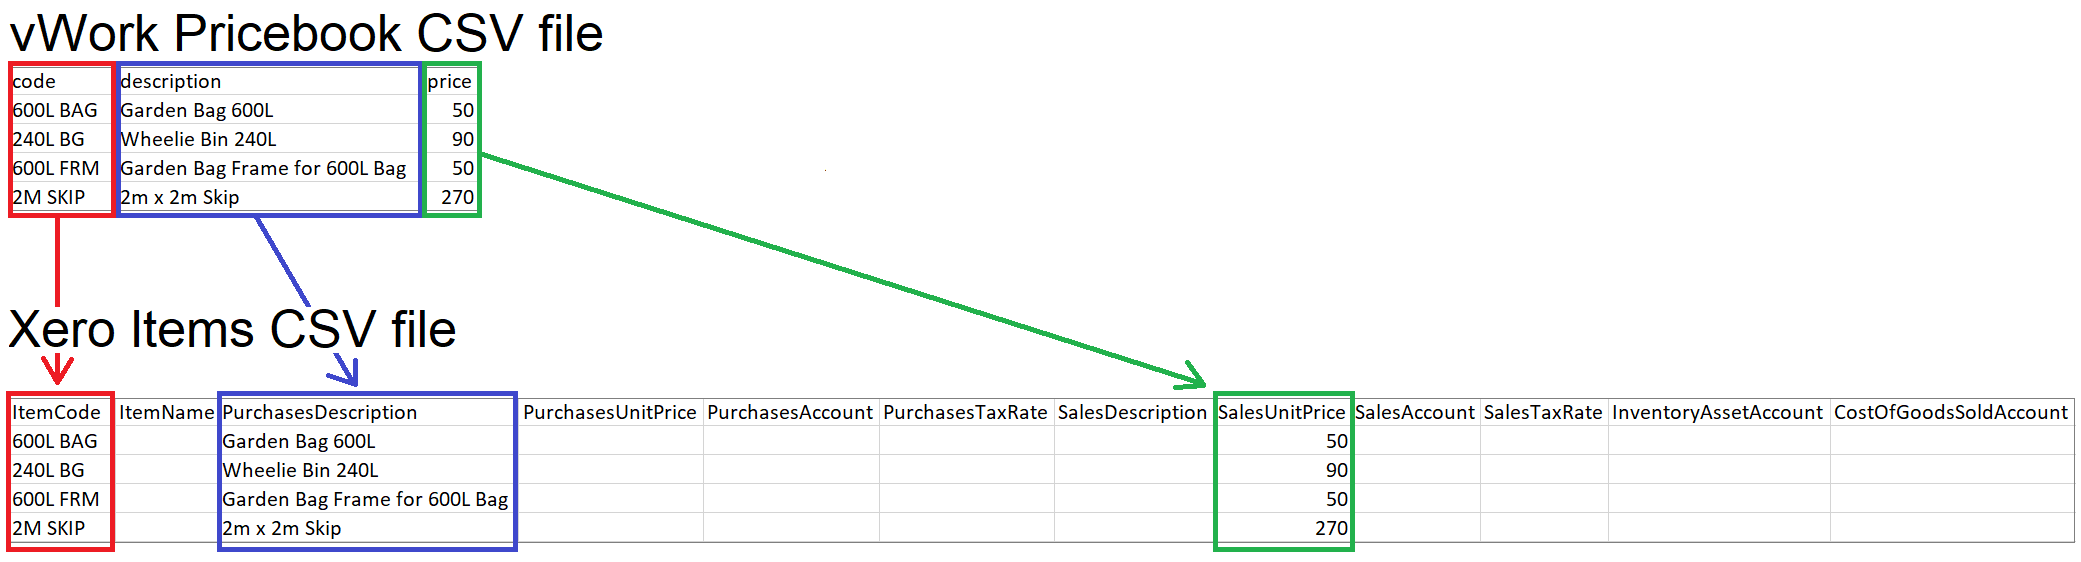
Task: Click price 90 in the vWork Pricebook table
Action: click(463, 139)
